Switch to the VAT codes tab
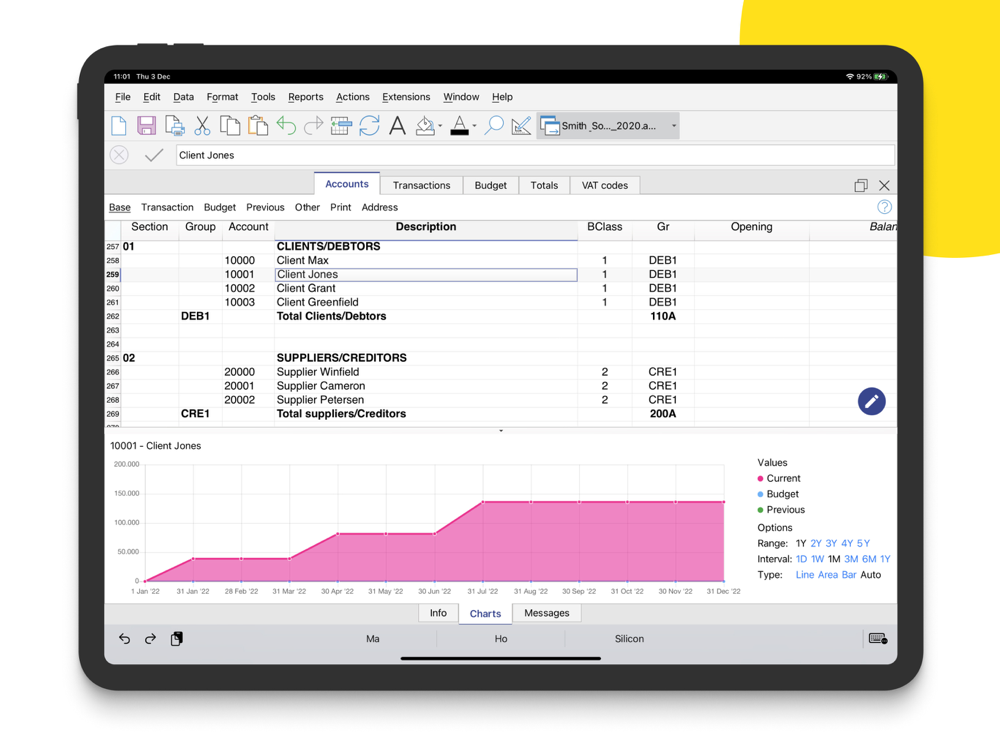This screenshot has height=750, width=1000. pos(605,185)
